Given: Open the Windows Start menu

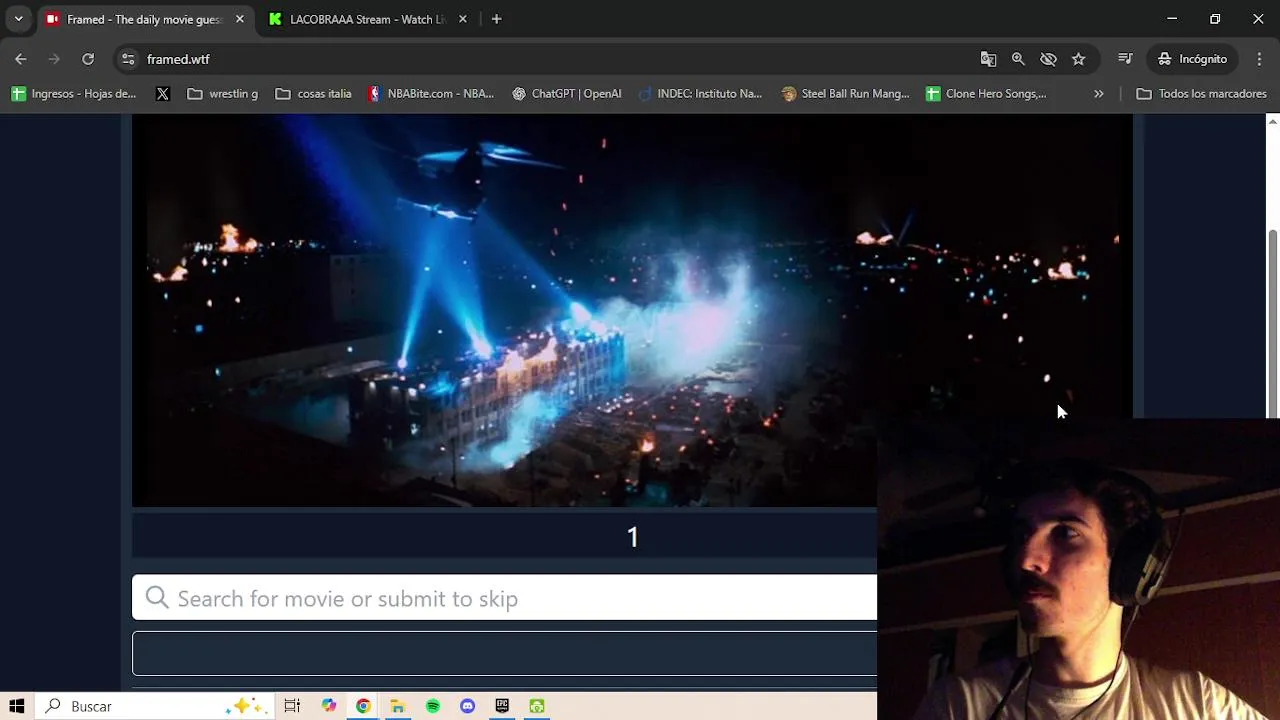Looking at the screenshot, I should [17, 706].
